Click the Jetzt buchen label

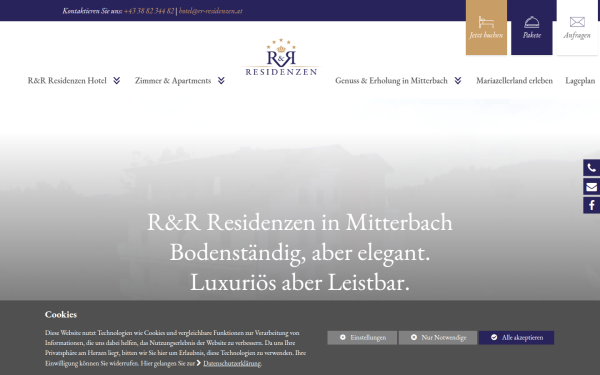[x=486, y=35]
